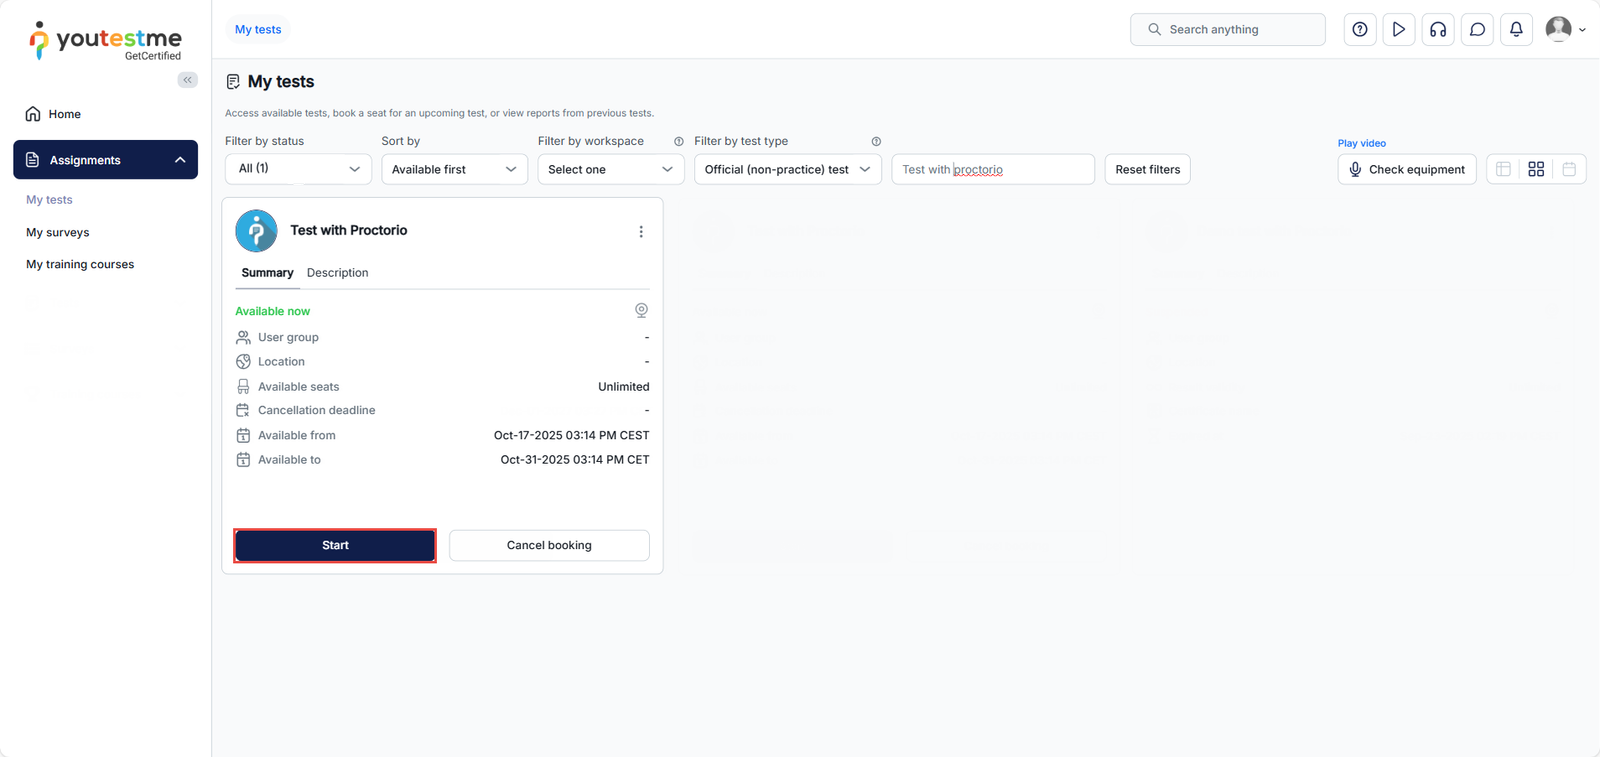This screenshot has height=757, width=1600.
Task: Switch to the Description tab
Action: [x=337, y=273]
